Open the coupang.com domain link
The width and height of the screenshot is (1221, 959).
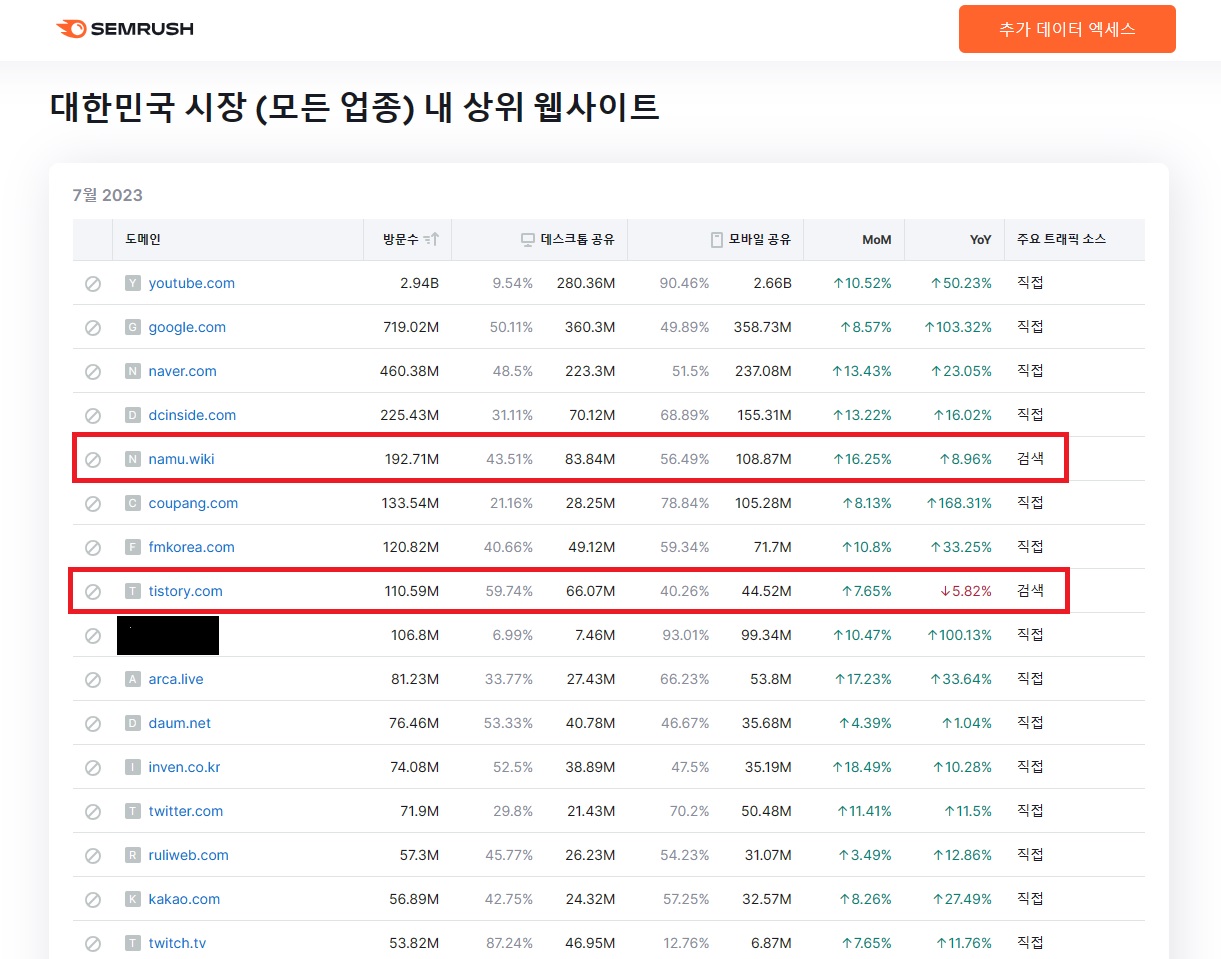pyautogui.click(x=193, y=503)
